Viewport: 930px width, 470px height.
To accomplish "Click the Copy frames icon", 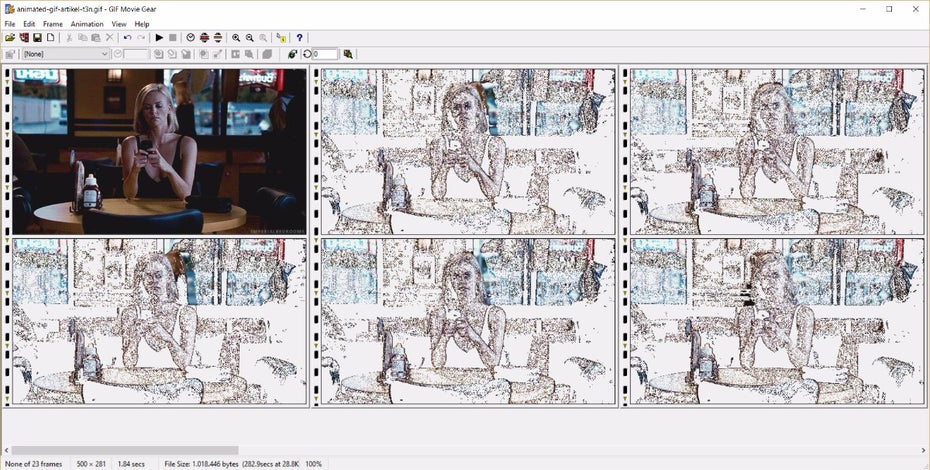I will coord(82,37).
